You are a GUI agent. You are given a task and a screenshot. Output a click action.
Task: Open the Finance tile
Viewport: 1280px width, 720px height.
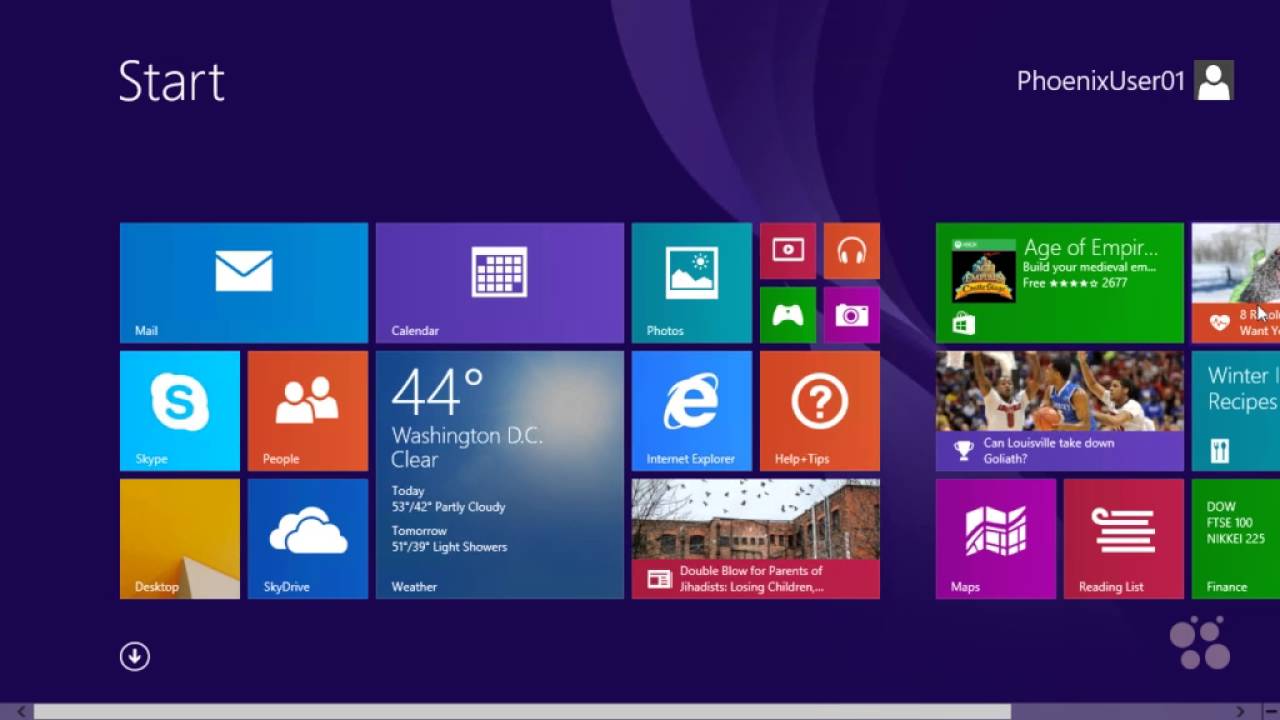tap(1236, 539)
